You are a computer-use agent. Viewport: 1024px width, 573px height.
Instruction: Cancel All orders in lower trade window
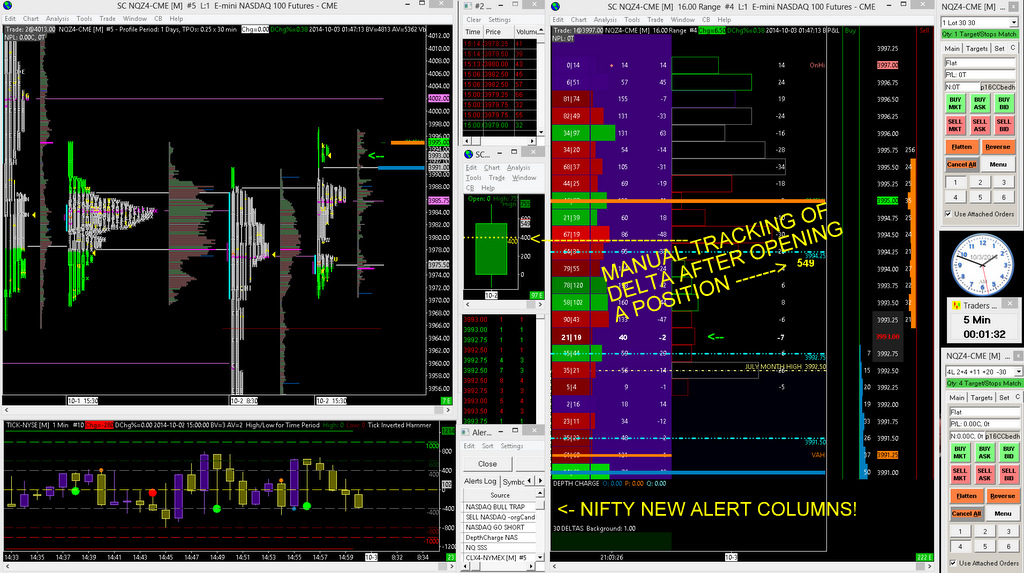pyautogui.click(x=967, y=514)
